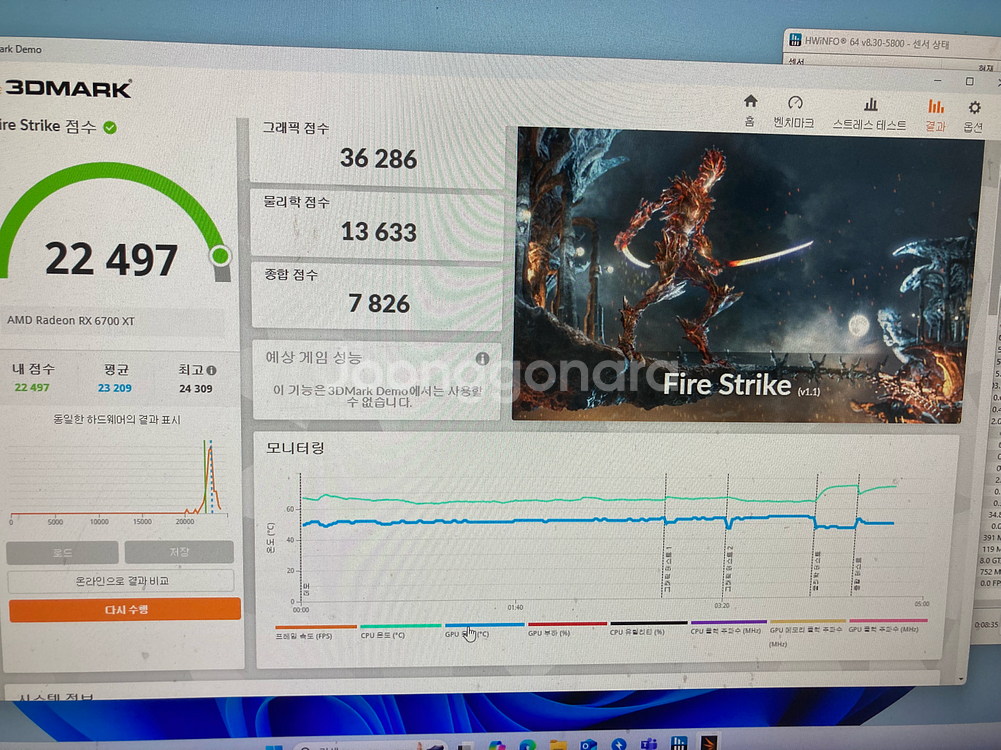Click the 03:20 time label on chart axis

pyautogui.click(x=722, y=605)
